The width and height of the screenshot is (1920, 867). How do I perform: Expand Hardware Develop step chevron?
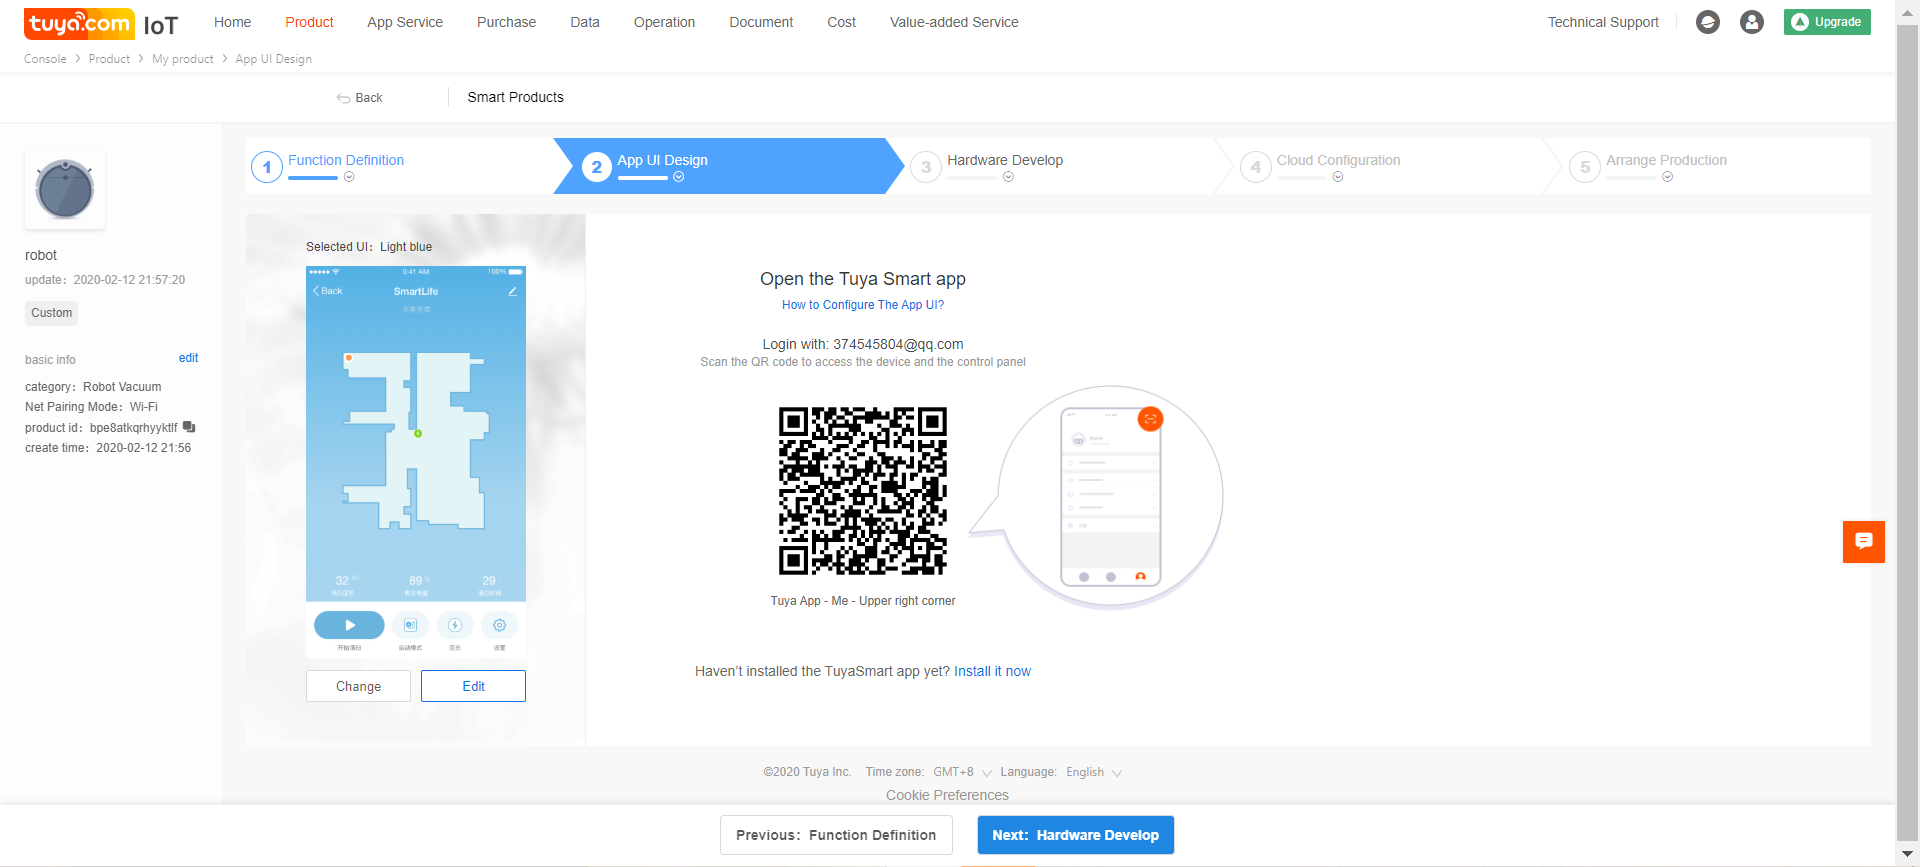1008,177
